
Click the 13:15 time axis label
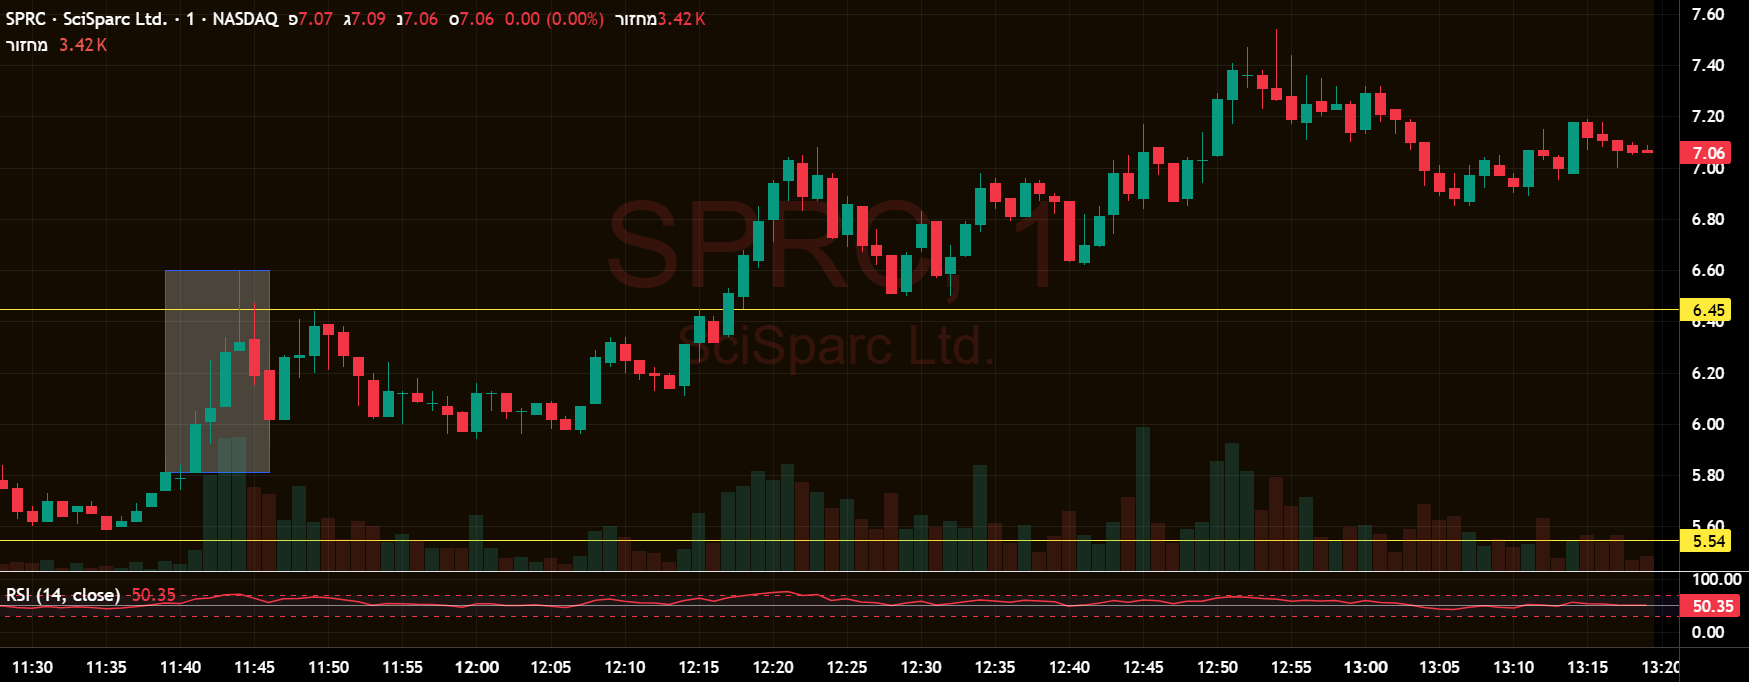click(1587, 667)
